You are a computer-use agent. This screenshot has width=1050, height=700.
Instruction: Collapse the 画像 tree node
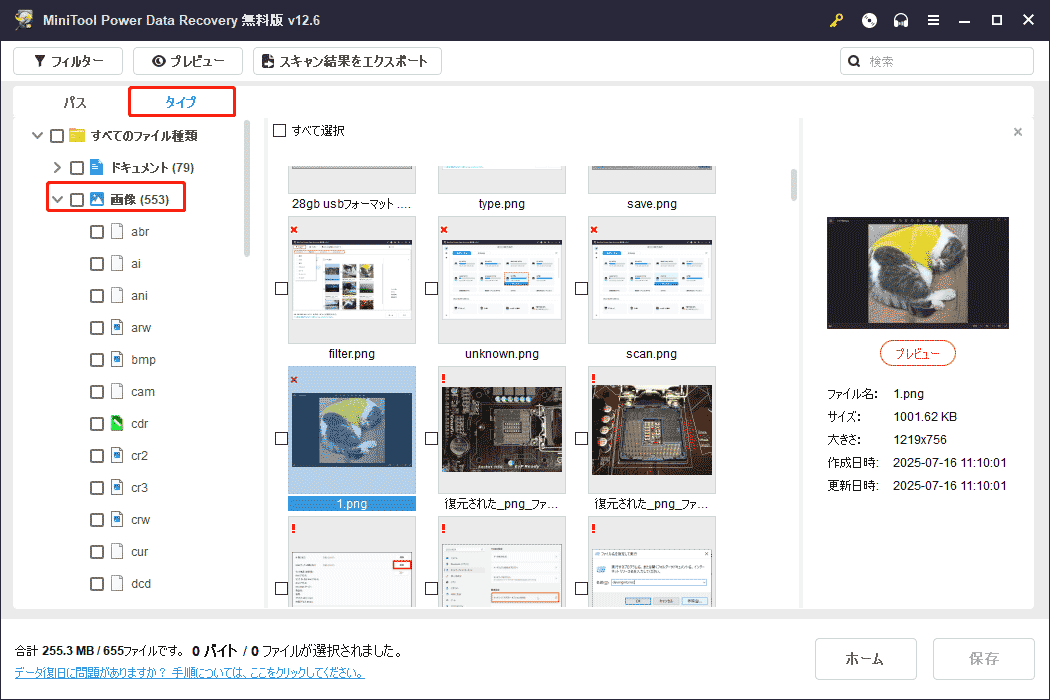(58, 199)
